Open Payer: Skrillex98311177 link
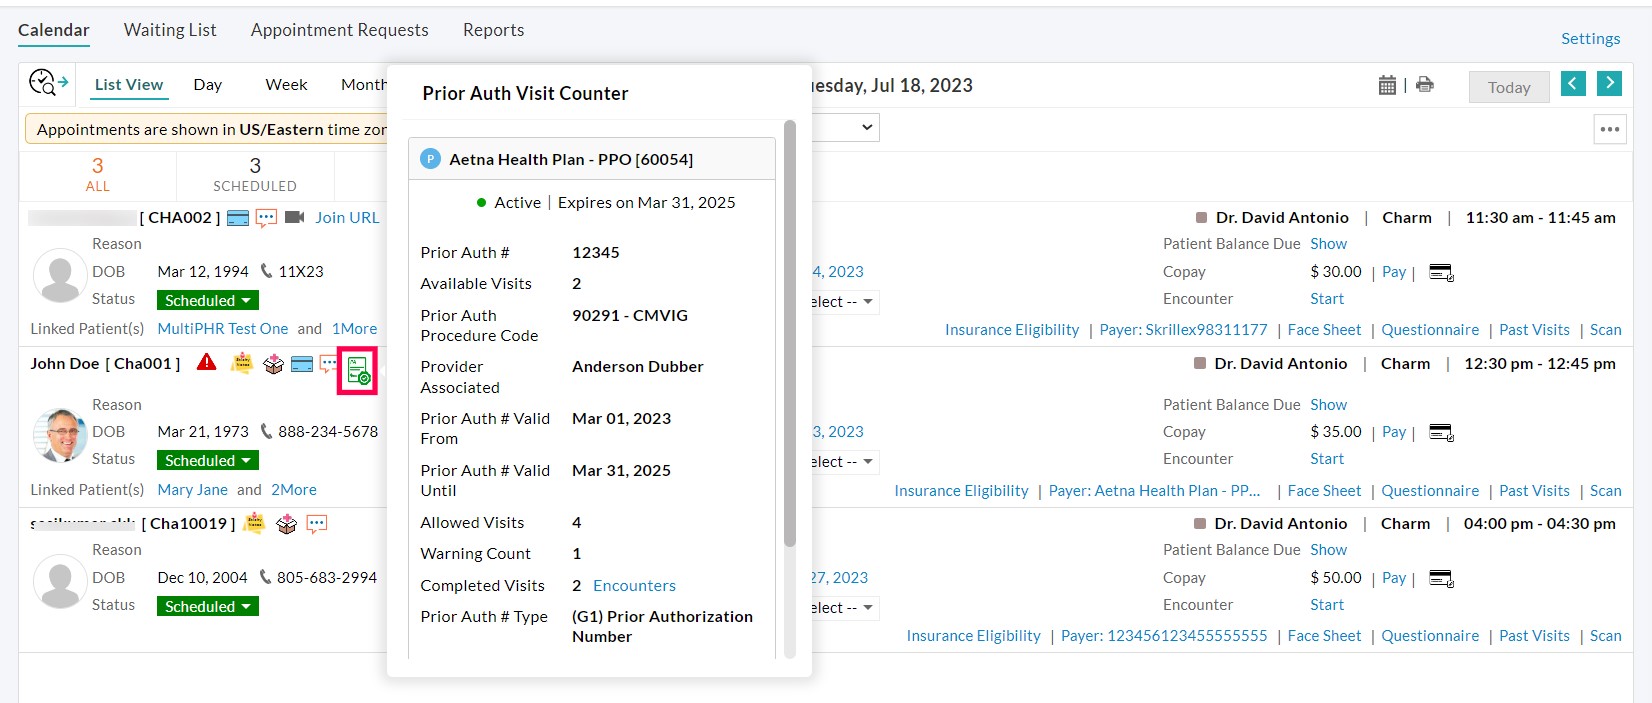 (x=1183, y=330)
